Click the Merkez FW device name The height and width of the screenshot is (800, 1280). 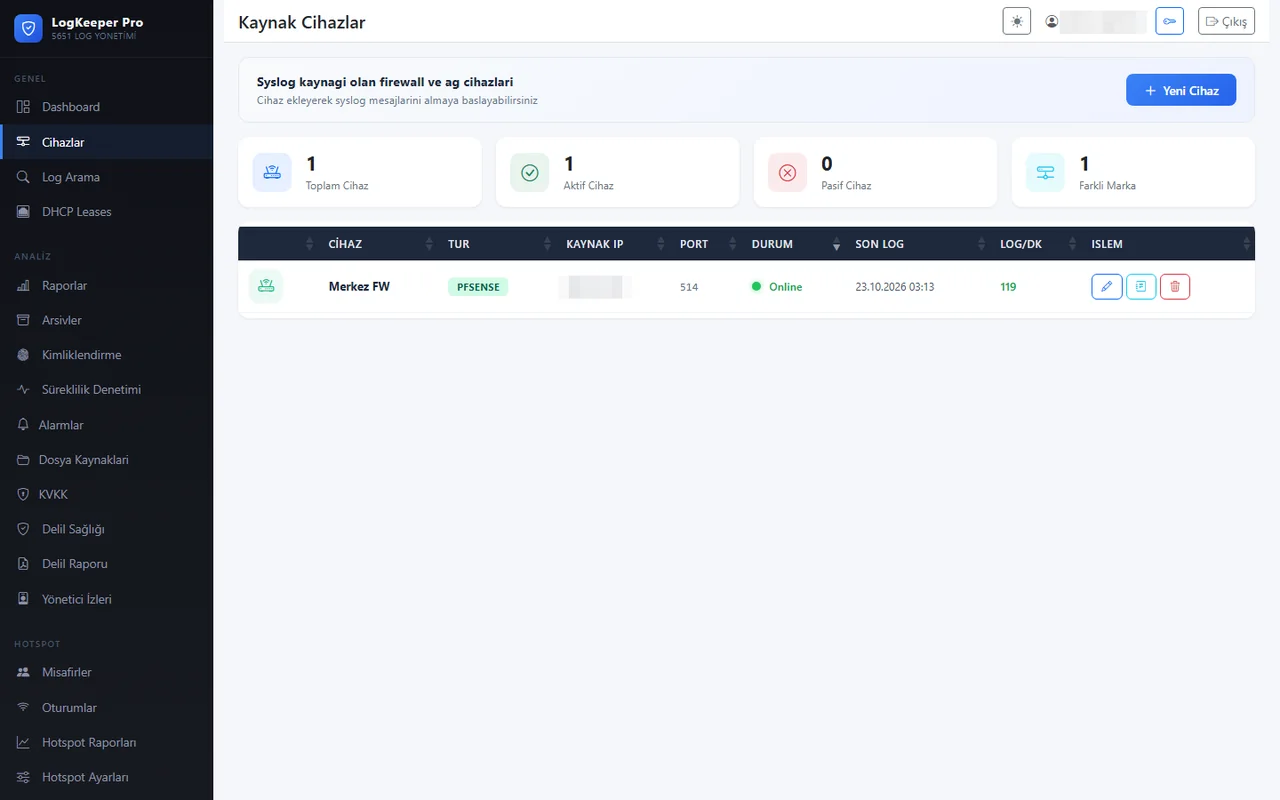click(x=359, y=287)
